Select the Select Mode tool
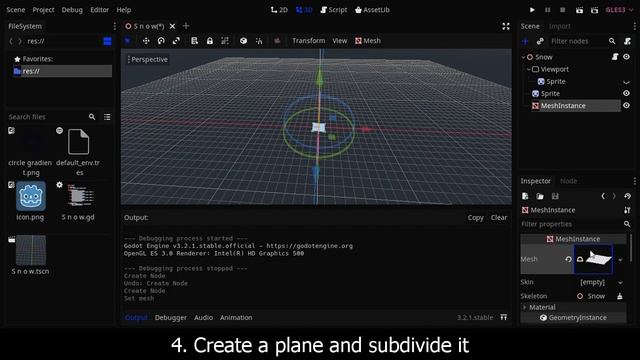This screenshot has width=640, height=360. [x=128, y=41]
